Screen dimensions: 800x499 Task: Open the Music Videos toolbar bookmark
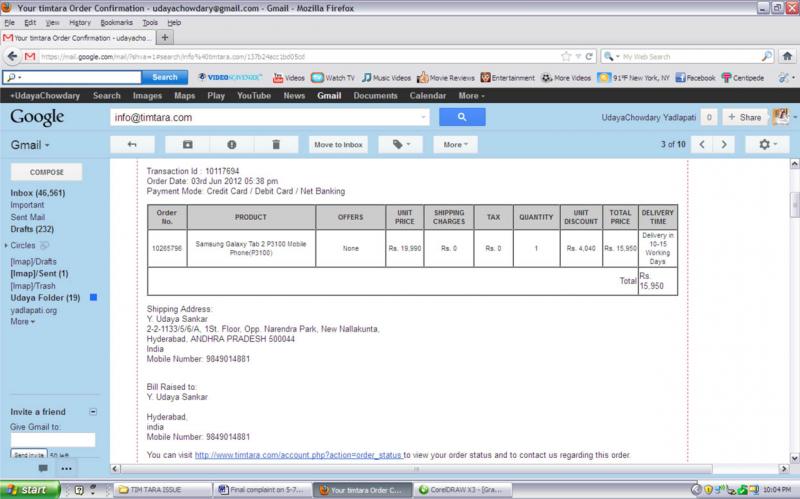coord(386,78)
